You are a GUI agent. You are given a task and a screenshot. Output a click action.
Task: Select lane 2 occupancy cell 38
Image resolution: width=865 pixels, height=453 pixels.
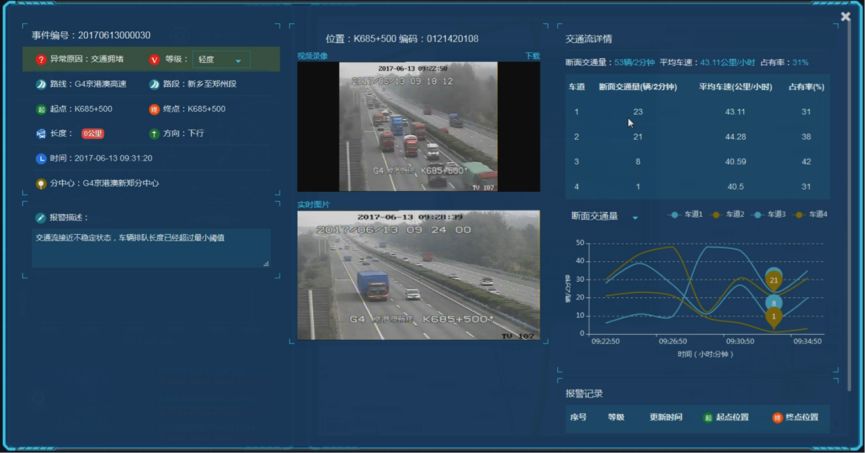[x=806, y=137]
